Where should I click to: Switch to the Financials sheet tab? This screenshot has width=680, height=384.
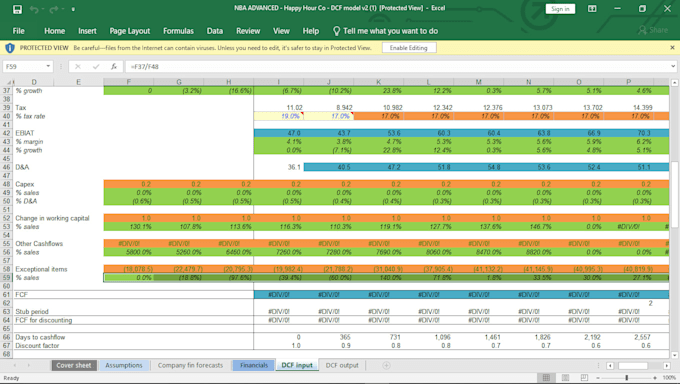254,365
